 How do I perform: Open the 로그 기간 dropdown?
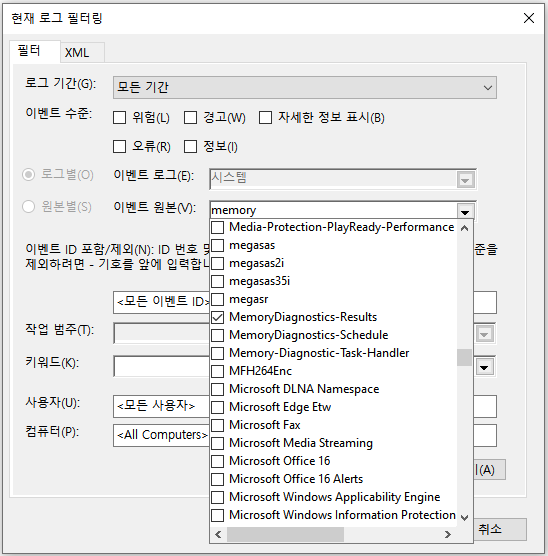pyautogui.click(x=305, y=88)
